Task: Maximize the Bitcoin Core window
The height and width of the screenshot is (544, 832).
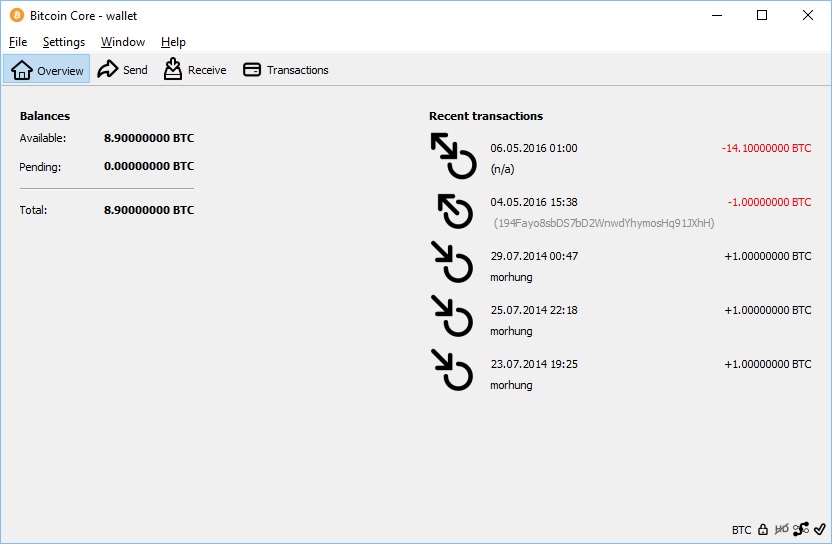Action: 762,15
